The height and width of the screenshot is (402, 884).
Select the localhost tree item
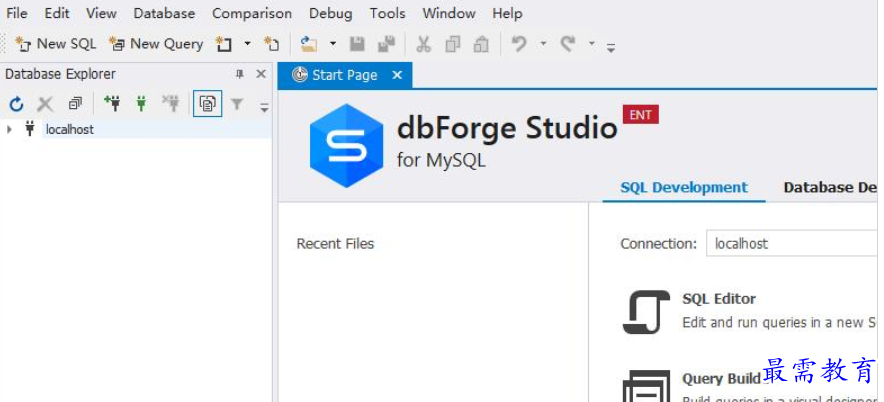[70, 130]
